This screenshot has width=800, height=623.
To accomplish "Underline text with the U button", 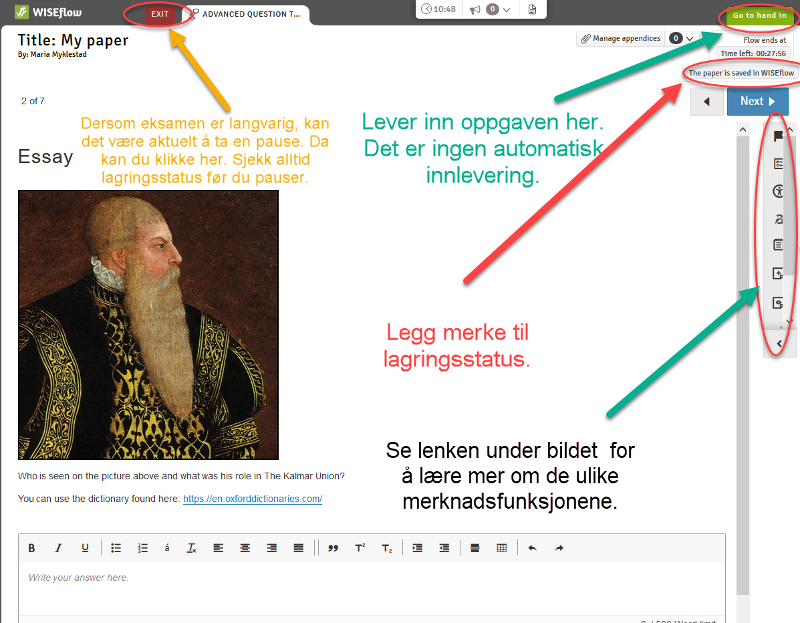I will [85, 548].
